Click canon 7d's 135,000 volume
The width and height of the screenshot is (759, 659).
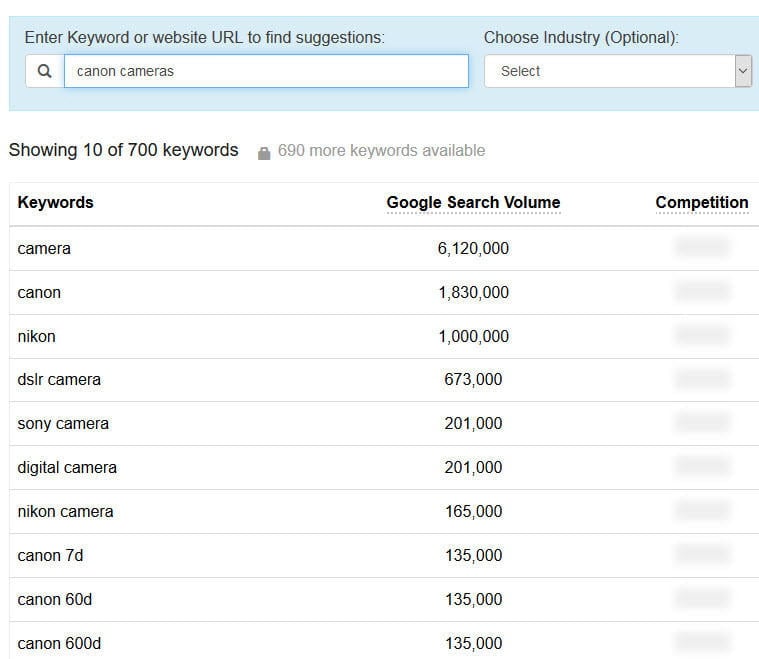[x=473, y=555]
